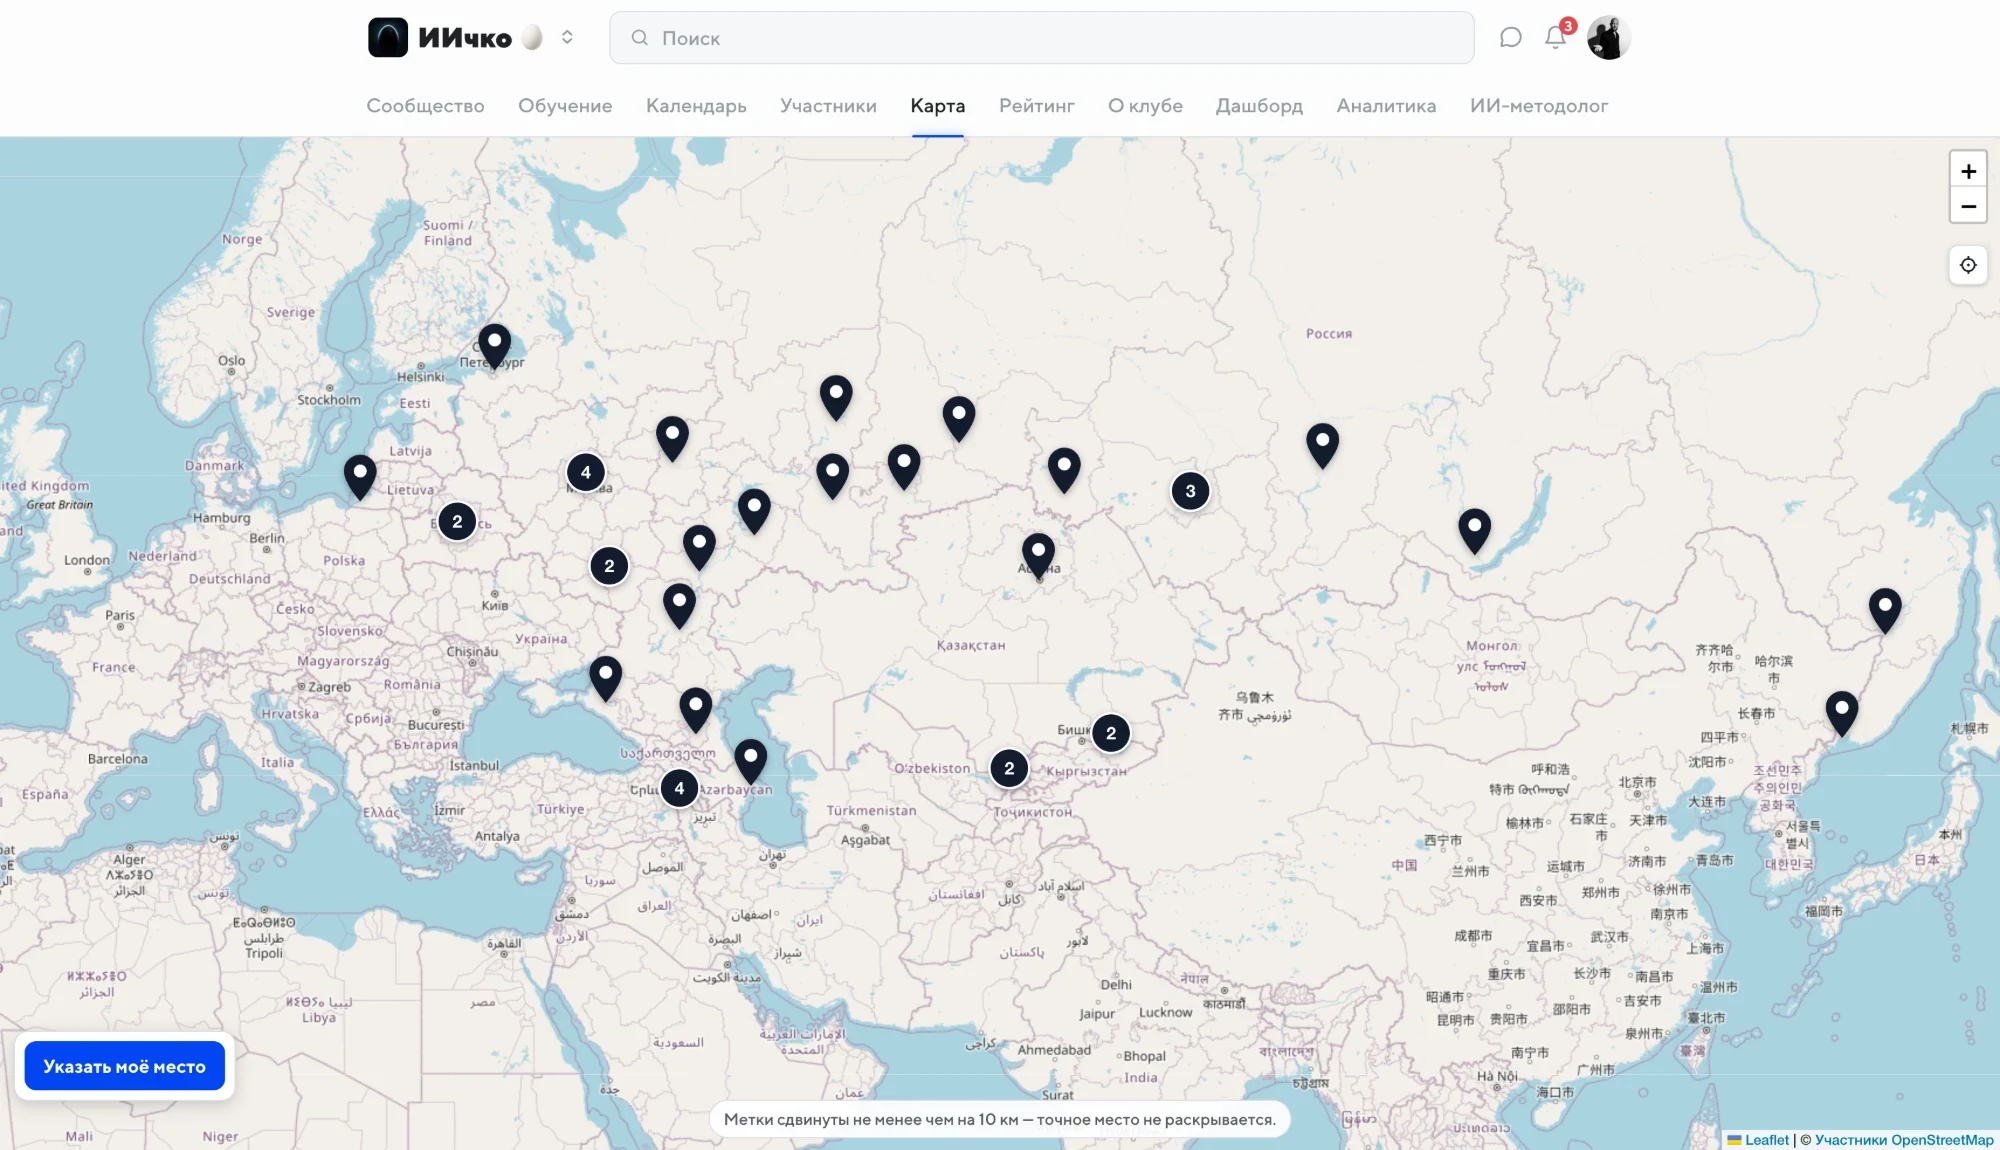Expand the ИИчко community switcher chevrons

pos(567,38)
